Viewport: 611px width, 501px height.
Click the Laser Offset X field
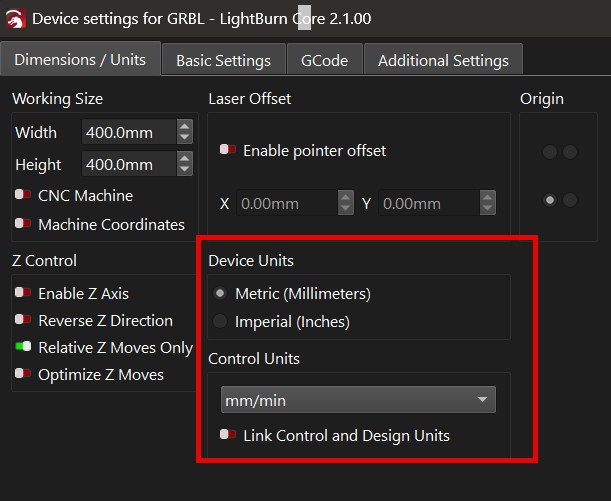[287, 203]
